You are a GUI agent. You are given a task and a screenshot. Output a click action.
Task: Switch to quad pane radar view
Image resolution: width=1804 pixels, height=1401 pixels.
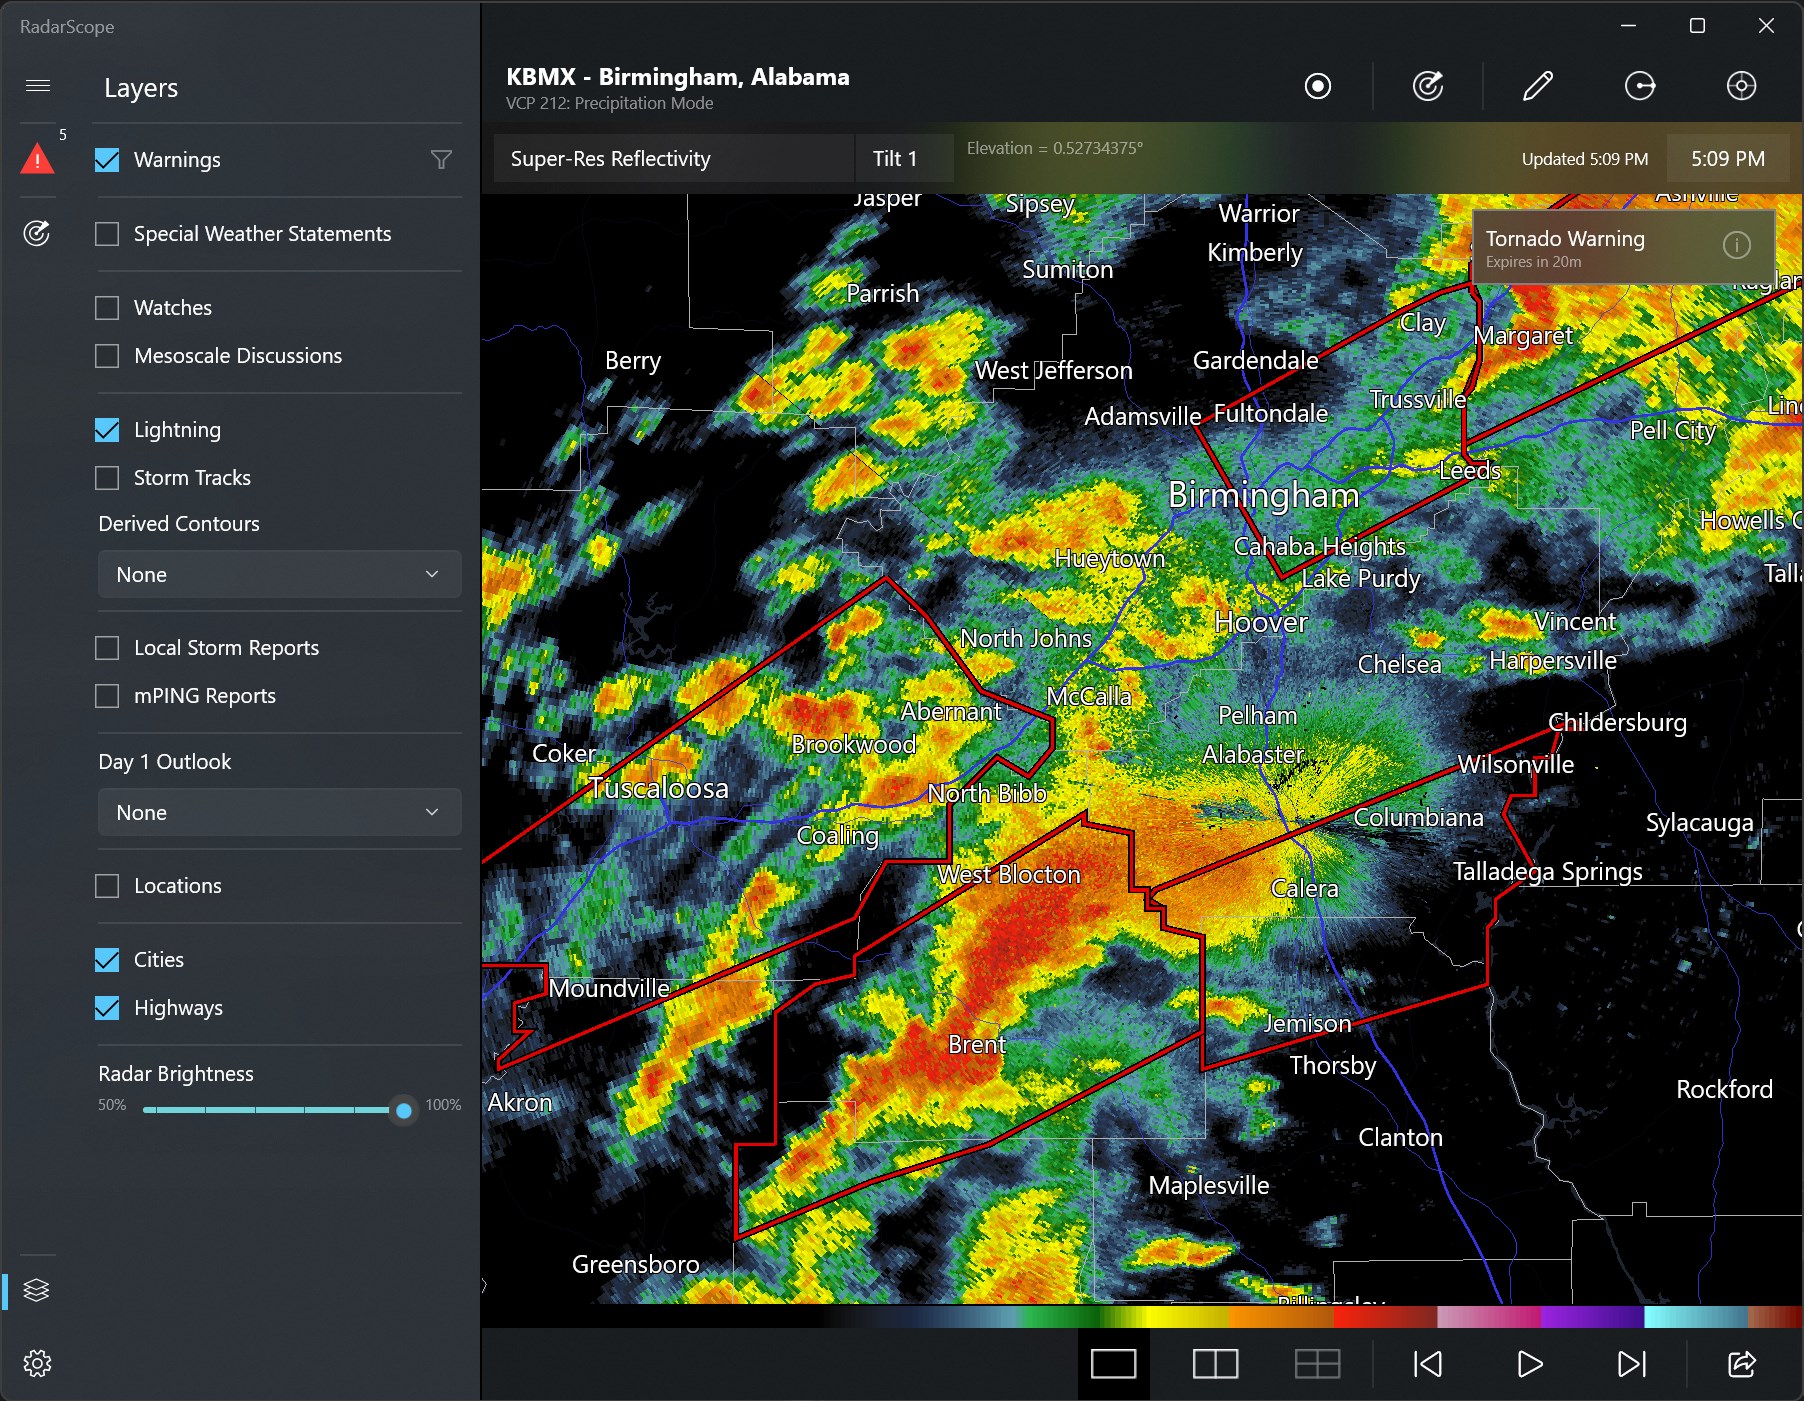[x=1318, y=1363]
